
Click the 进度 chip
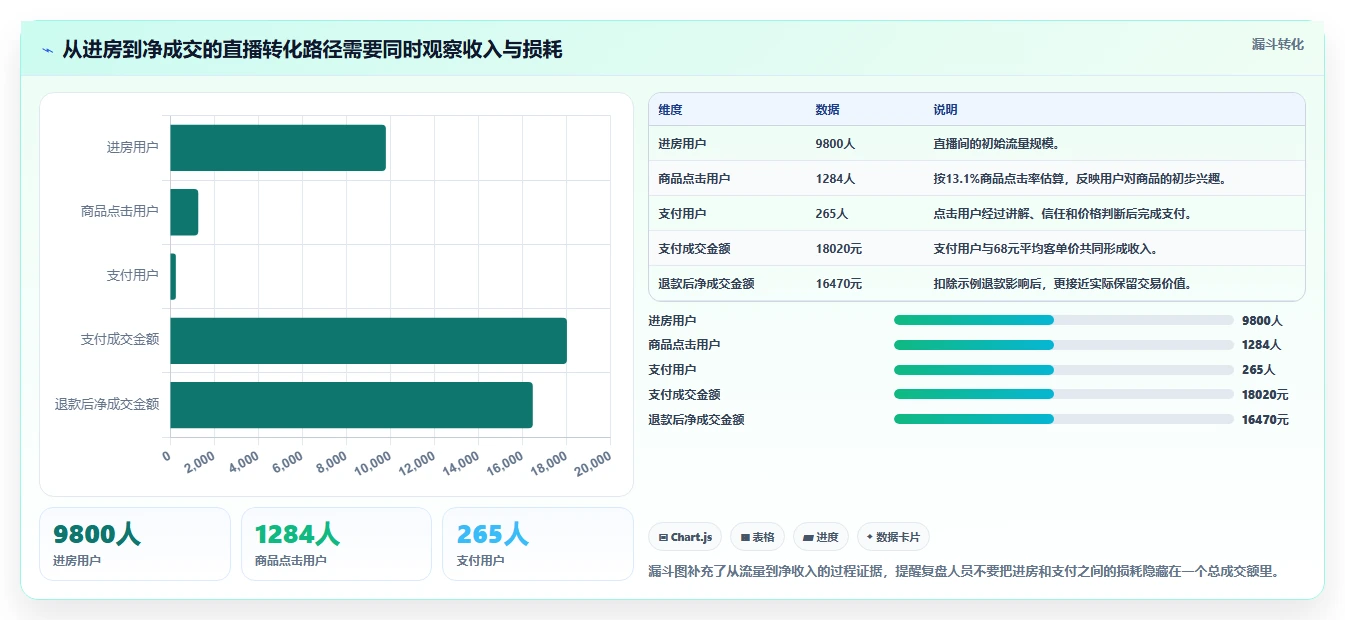pos(821,537)
